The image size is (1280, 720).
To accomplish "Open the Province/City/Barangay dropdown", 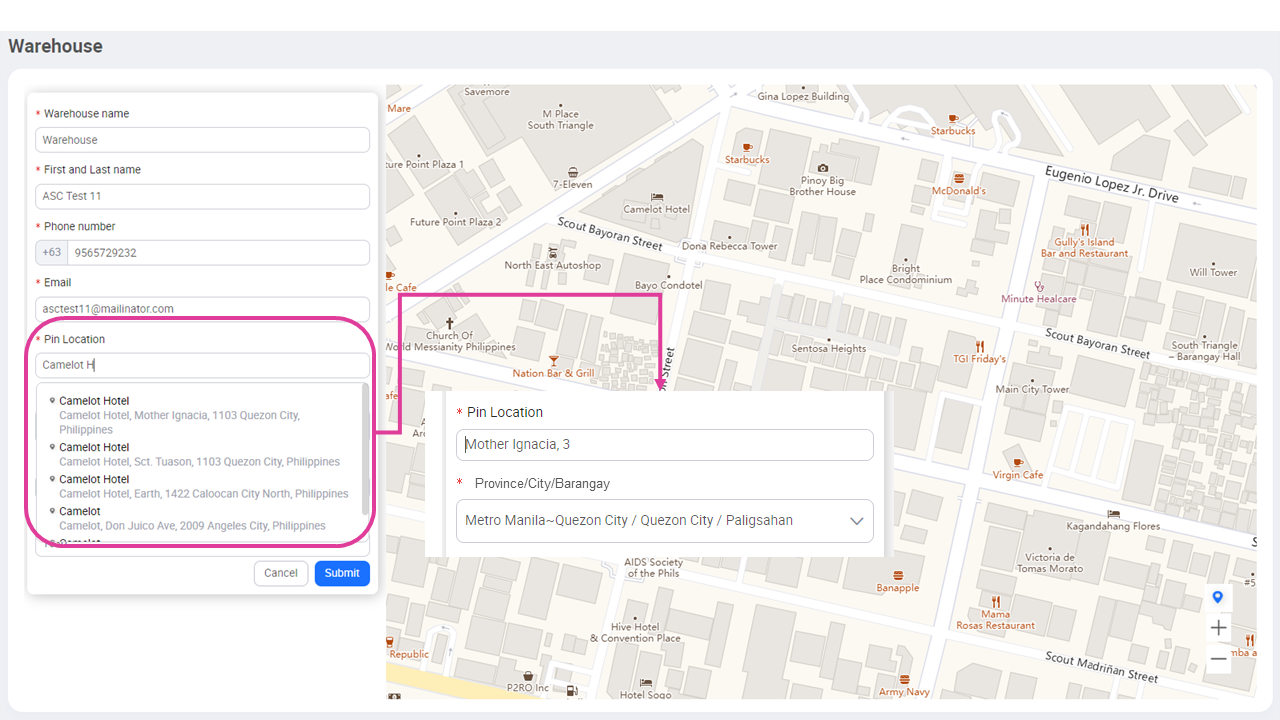I will [x=664, y=520].
